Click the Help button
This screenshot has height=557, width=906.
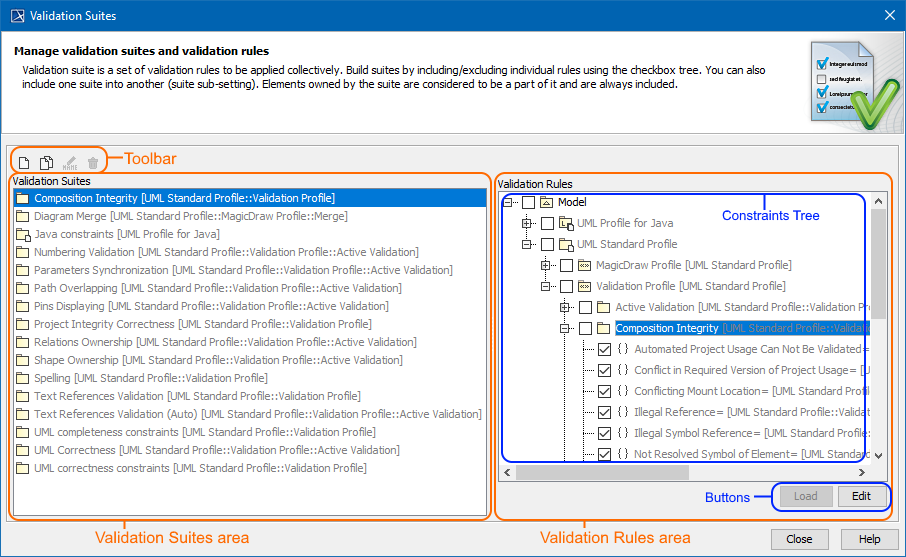pos(869,538)
